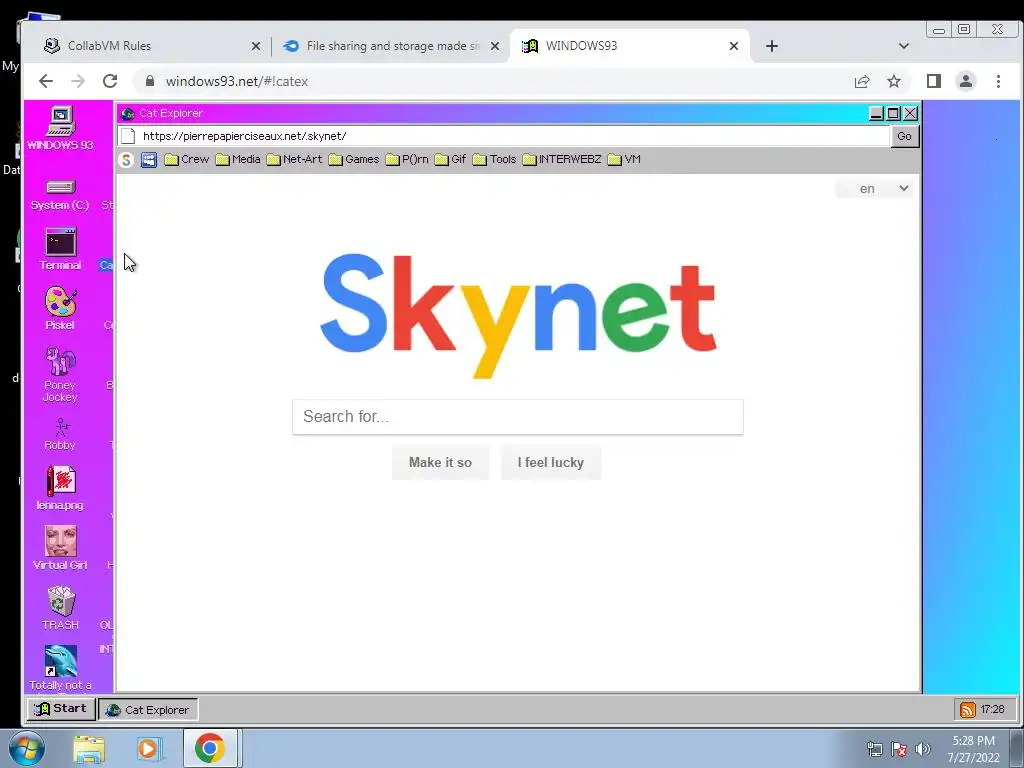Launch the Virtual Girl icon
Viewport: 1024px width, 768px height.
[x=60, y=548]
